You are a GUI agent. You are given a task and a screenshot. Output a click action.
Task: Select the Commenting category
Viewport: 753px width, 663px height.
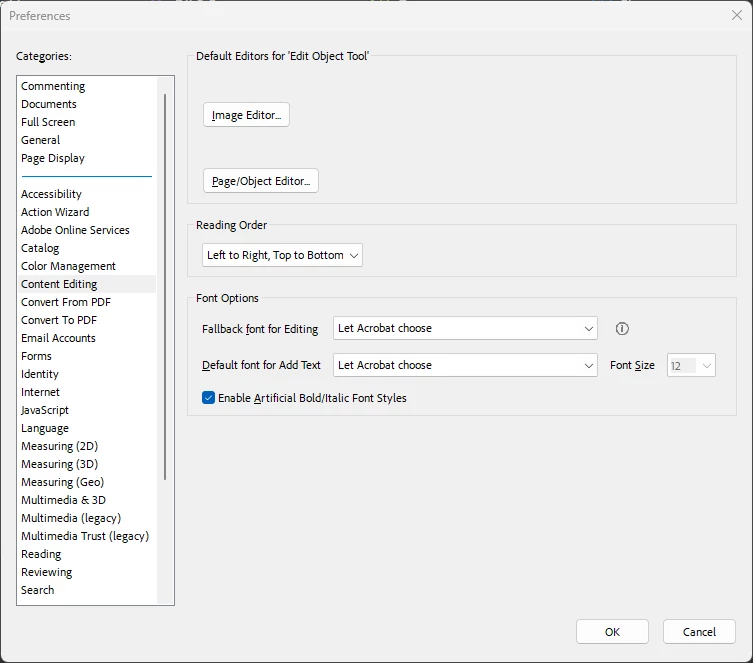(87, 86)
